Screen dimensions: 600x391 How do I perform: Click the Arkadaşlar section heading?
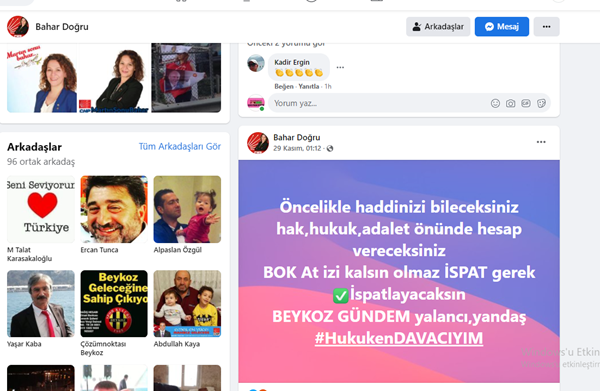[34, 147]
